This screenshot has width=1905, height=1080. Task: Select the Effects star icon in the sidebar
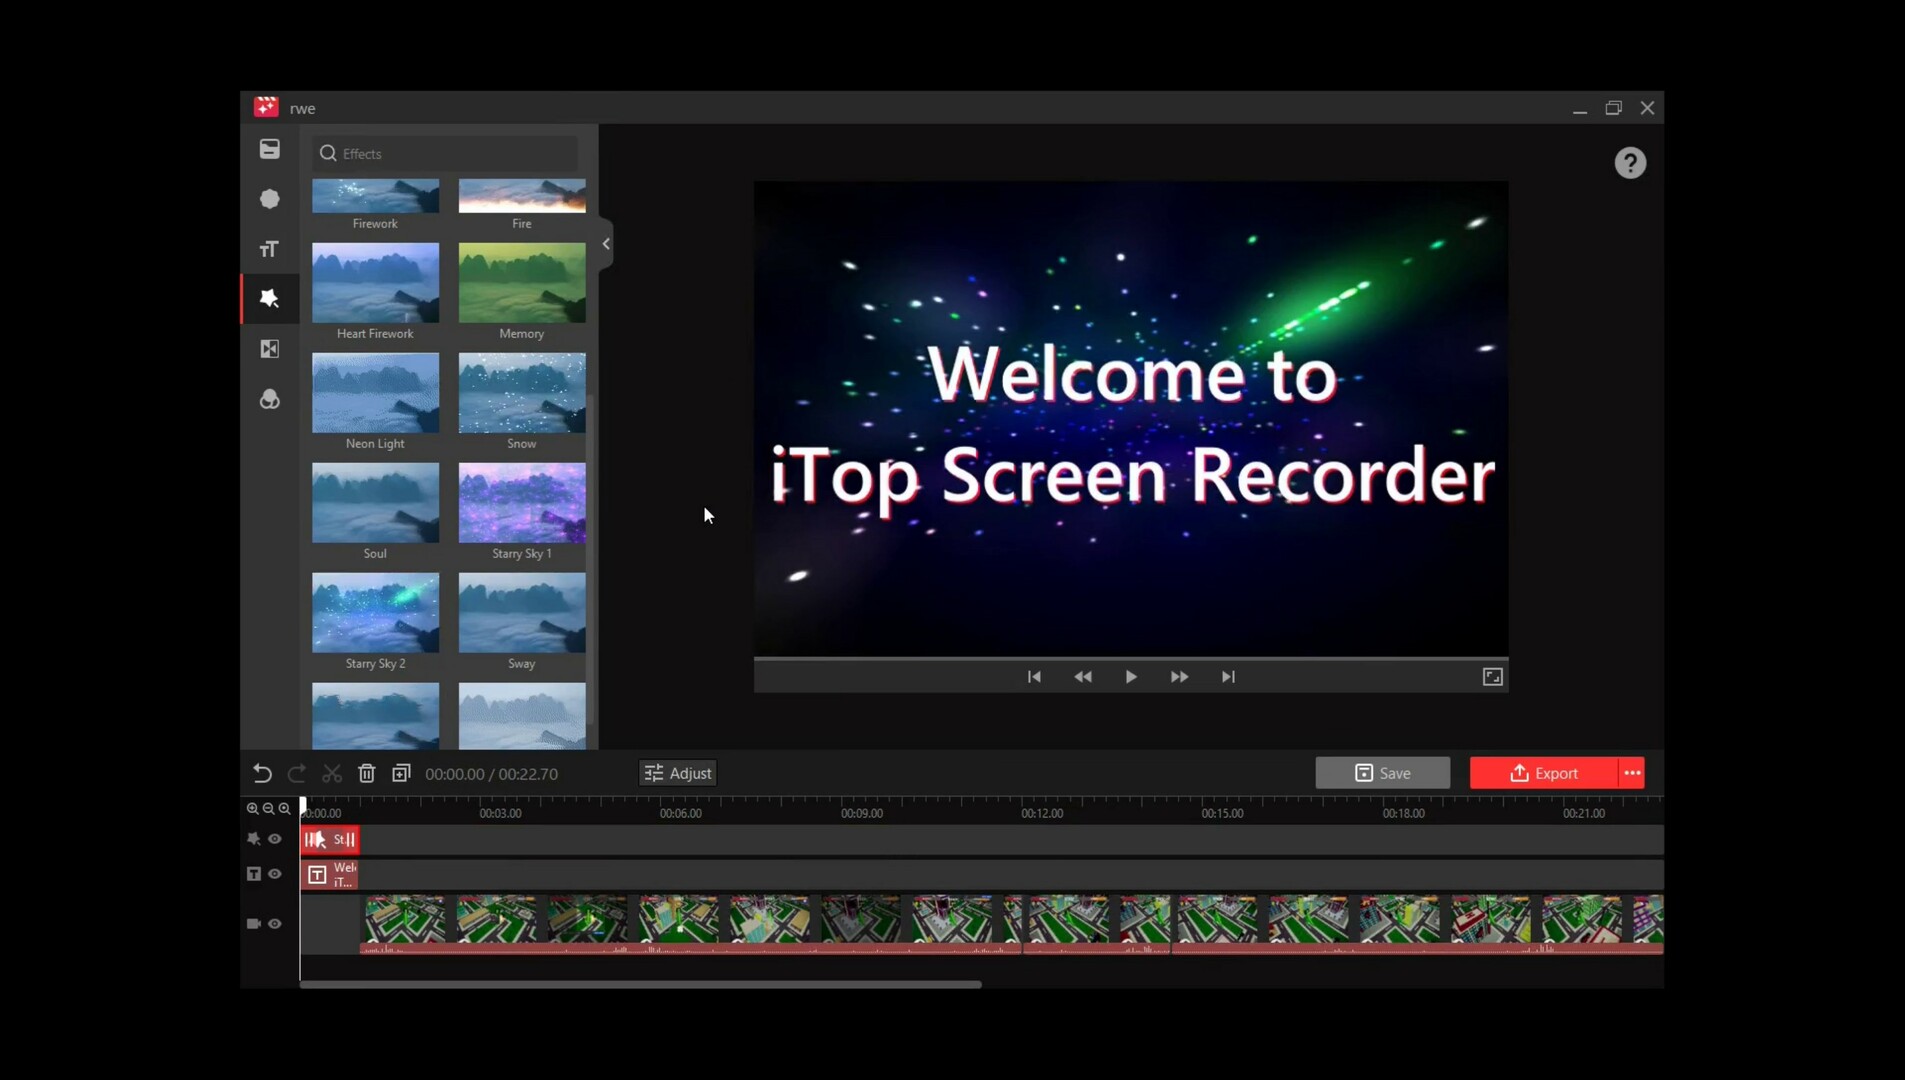(x=268, y=298)
